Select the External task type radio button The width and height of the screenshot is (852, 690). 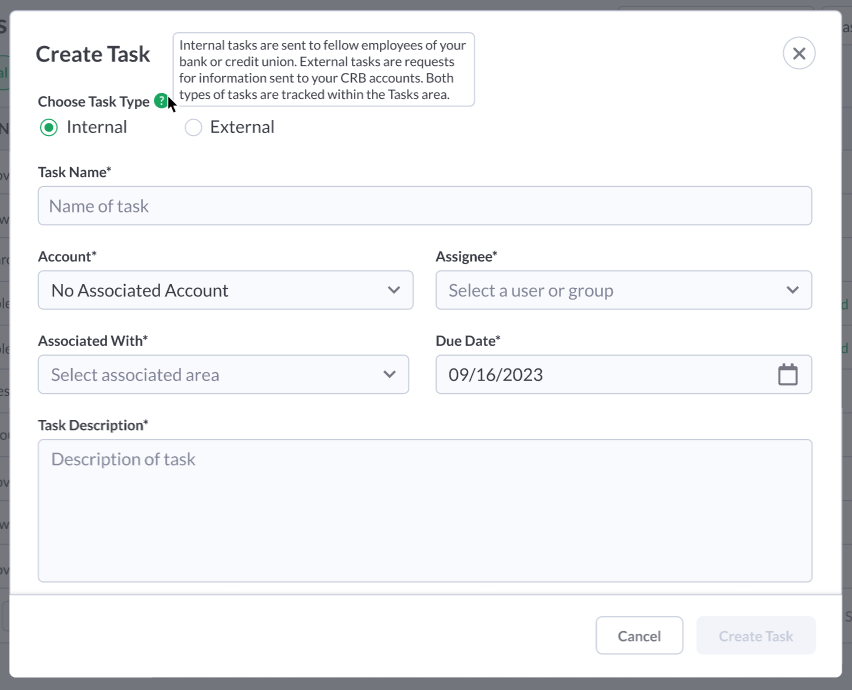[192, 127]
